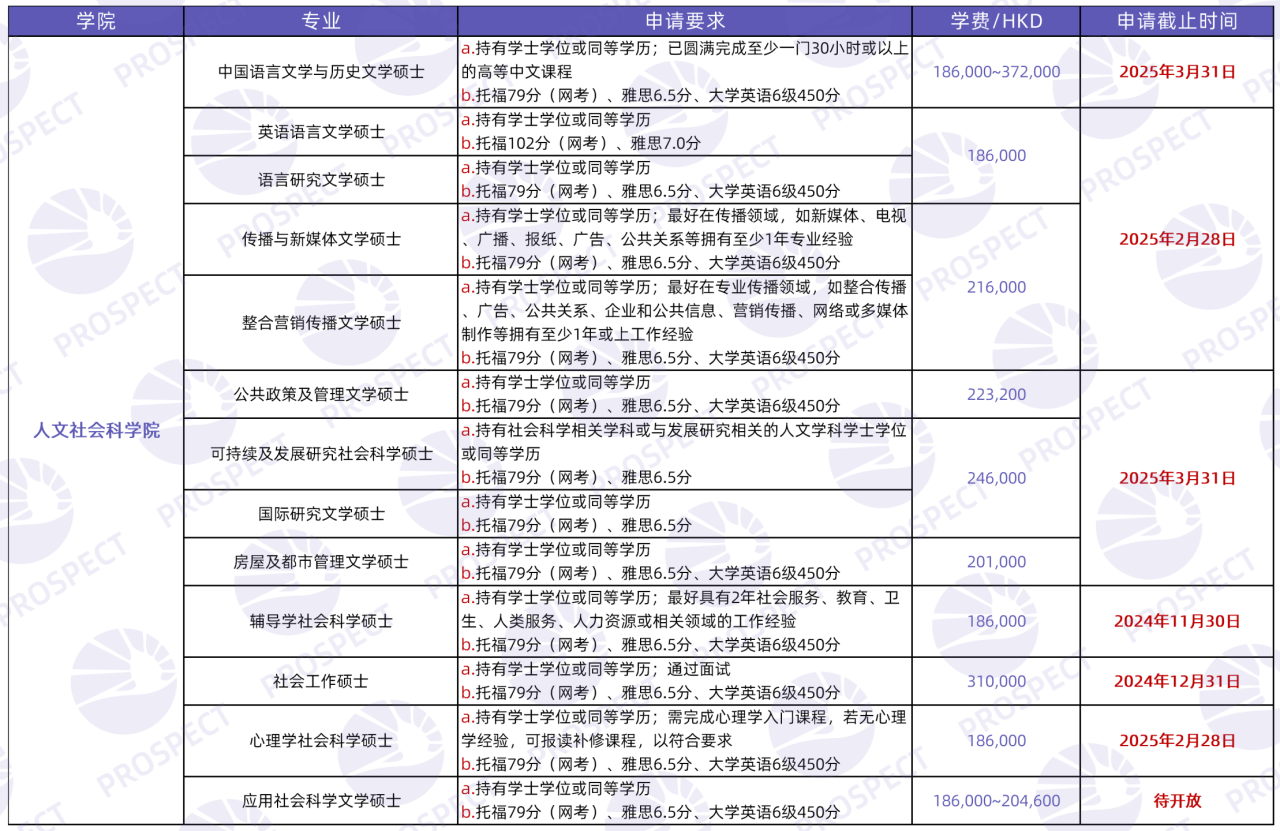The image size is (1280, 831).
Task: Select the 公共政策及管理文学硕士 program cell
Action: [321, 394]
